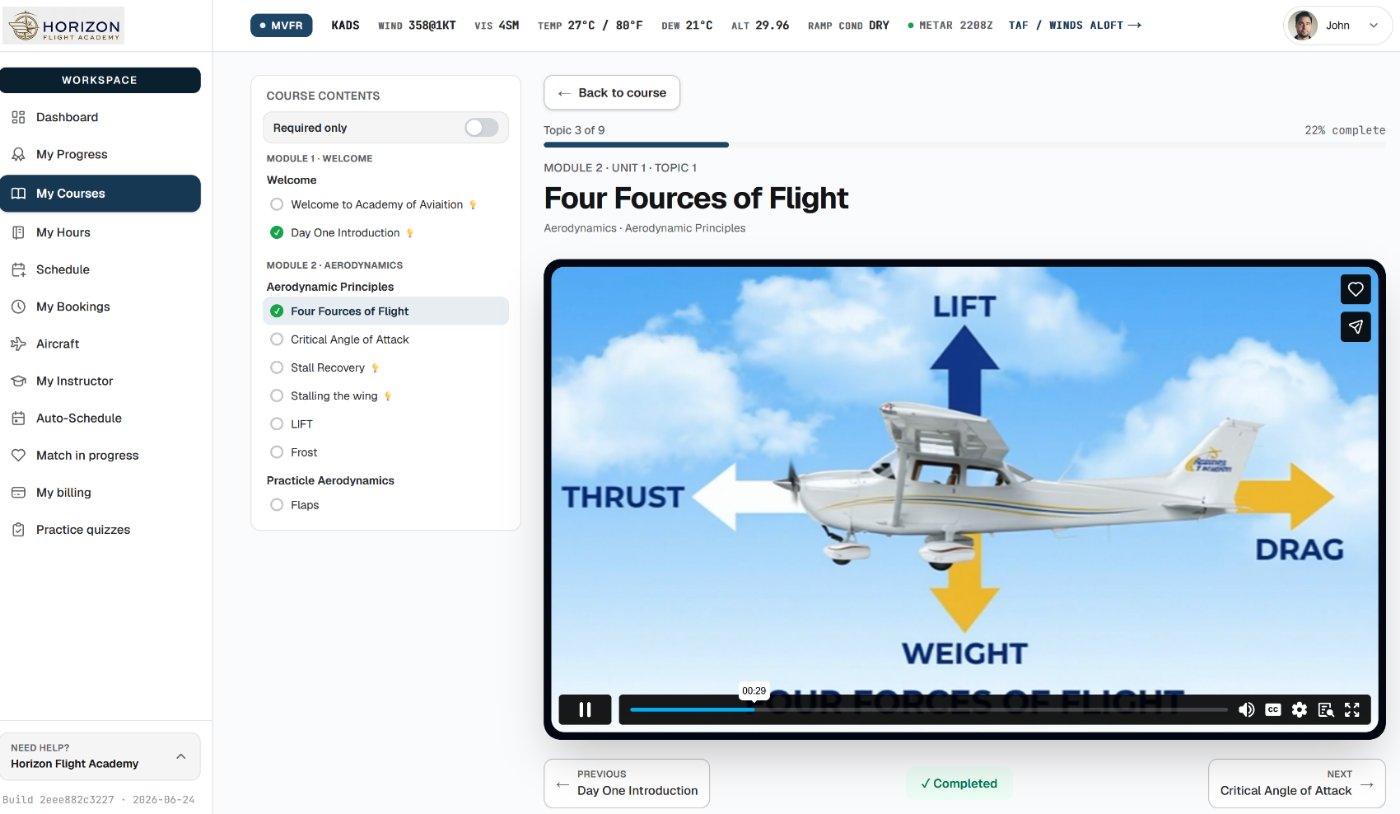Click the build version text
The width and height of the screenshot is (1400, 814).
[99, 800]
